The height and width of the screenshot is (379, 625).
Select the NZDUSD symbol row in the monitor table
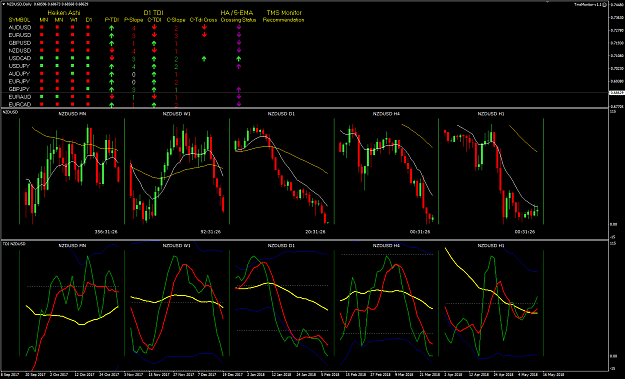20,51
